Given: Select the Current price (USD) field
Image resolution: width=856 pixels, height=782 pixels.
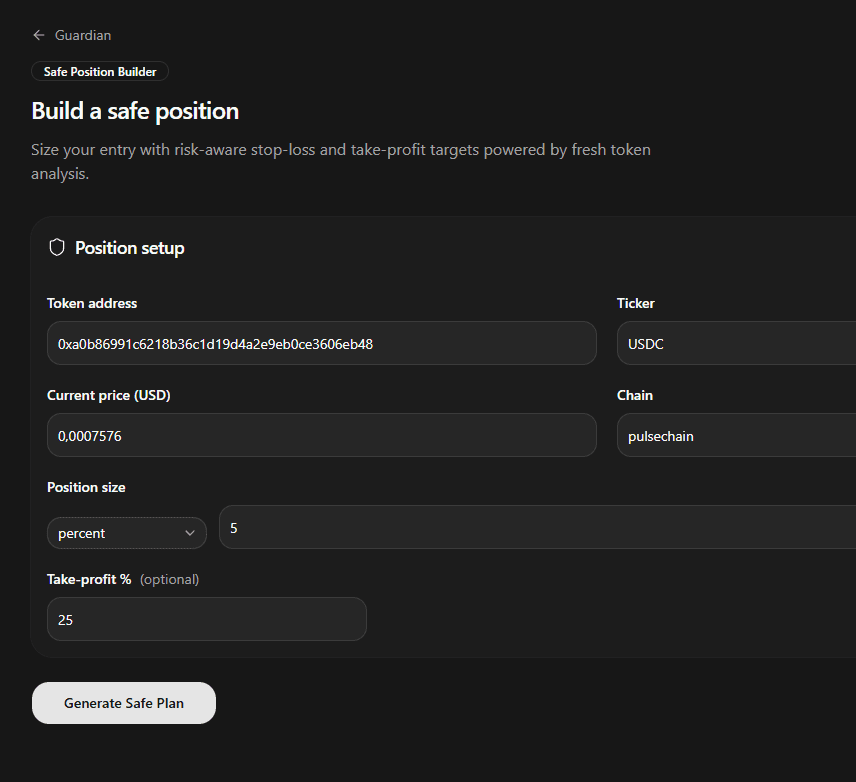Looking at the screenshot, I should pos(322,435).
